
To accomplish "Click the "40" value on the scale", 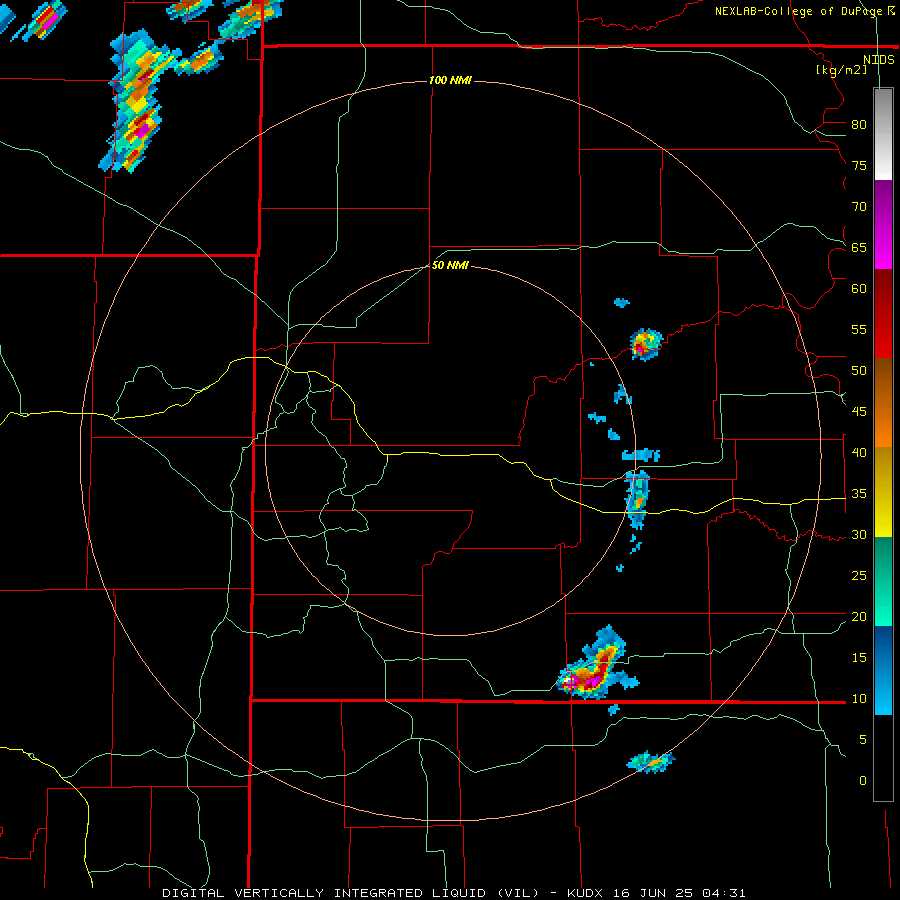I will pyautogui.click(x=859, y=453).
